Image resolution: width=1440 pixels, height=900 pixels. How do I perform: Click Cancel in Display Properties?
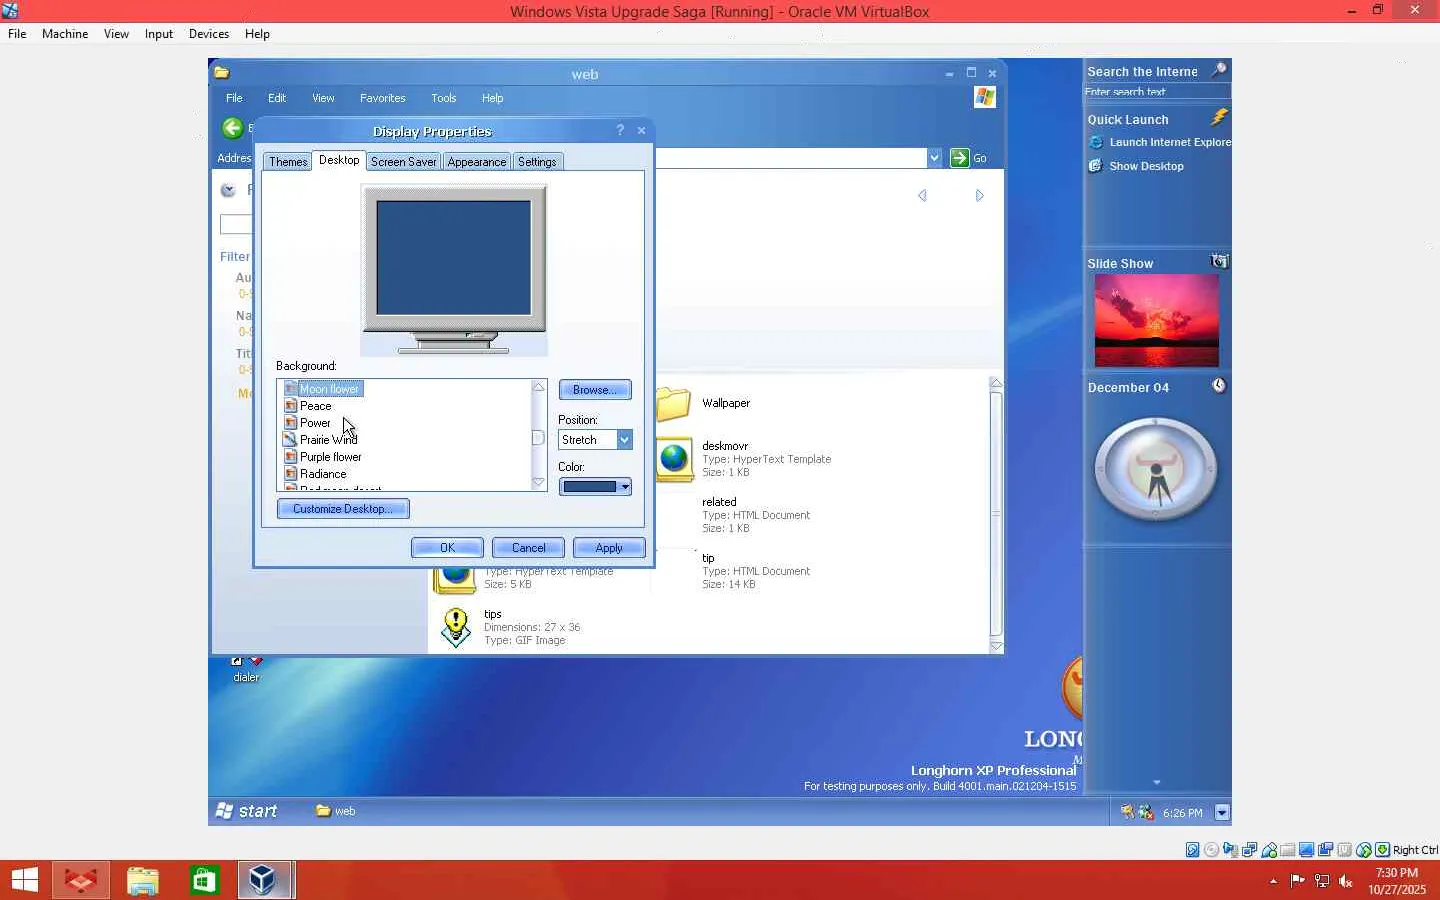(528, 548)
